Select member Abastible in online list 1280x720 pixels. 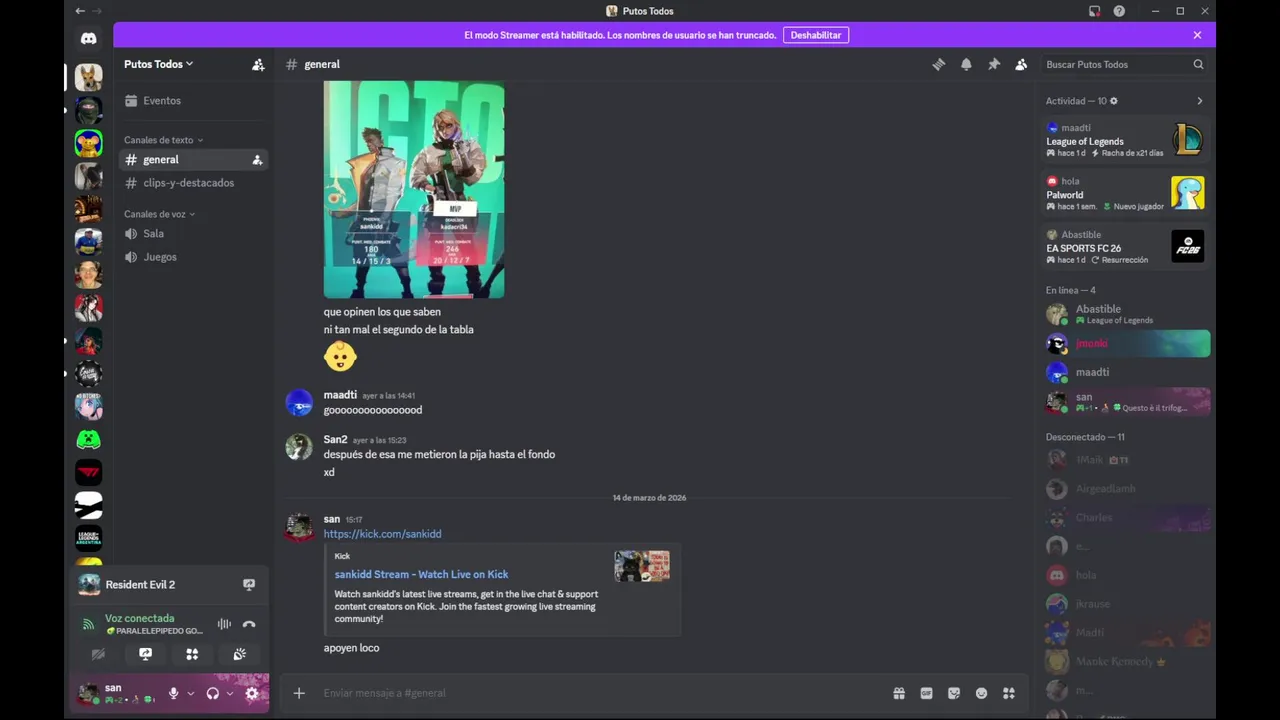[x=1125, y=314]
